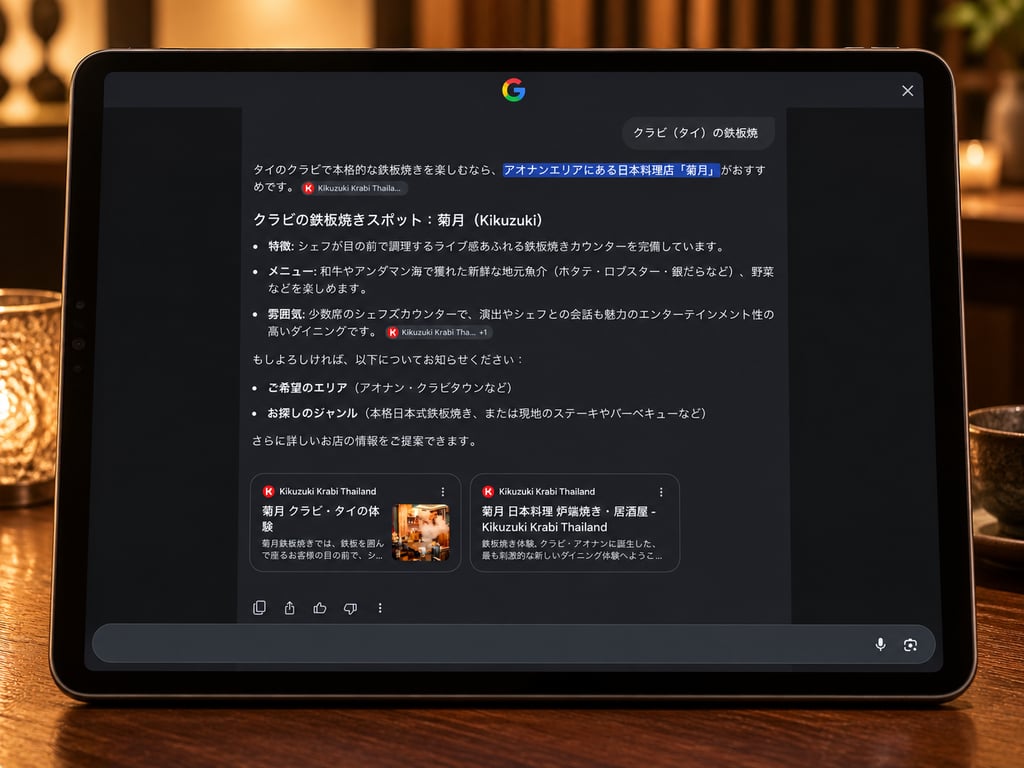Screen dimensions: 1024x768
Task: Click the teppanyaki photo thumbnail in first card
Action: [421, 533]
